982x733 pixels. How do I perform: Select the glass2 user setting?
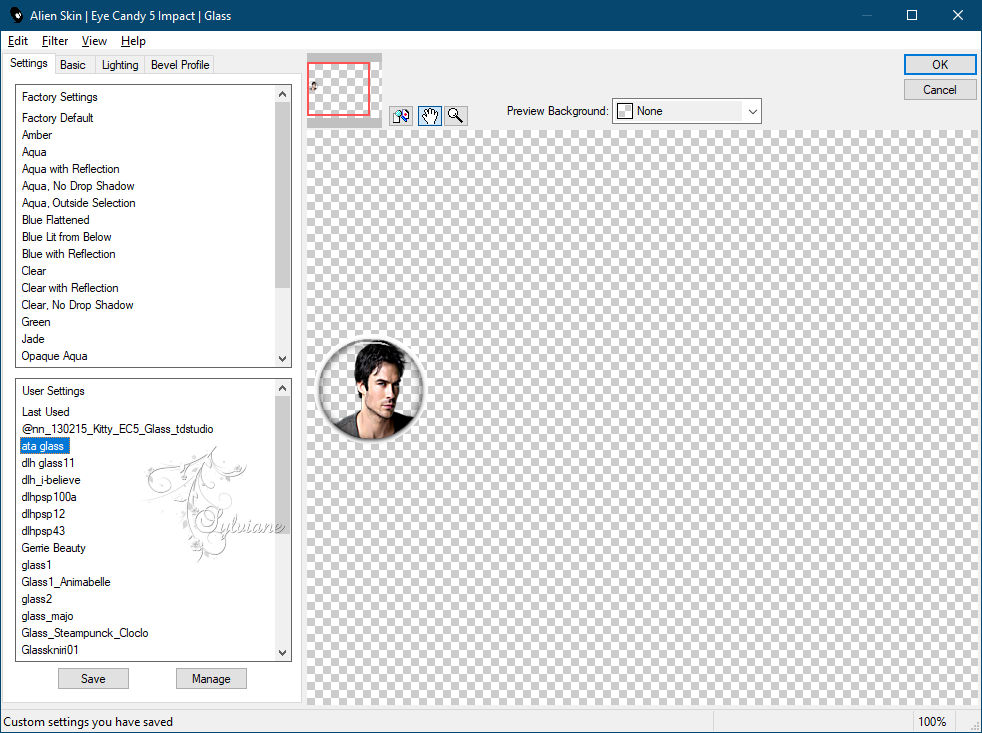(36, 598)
